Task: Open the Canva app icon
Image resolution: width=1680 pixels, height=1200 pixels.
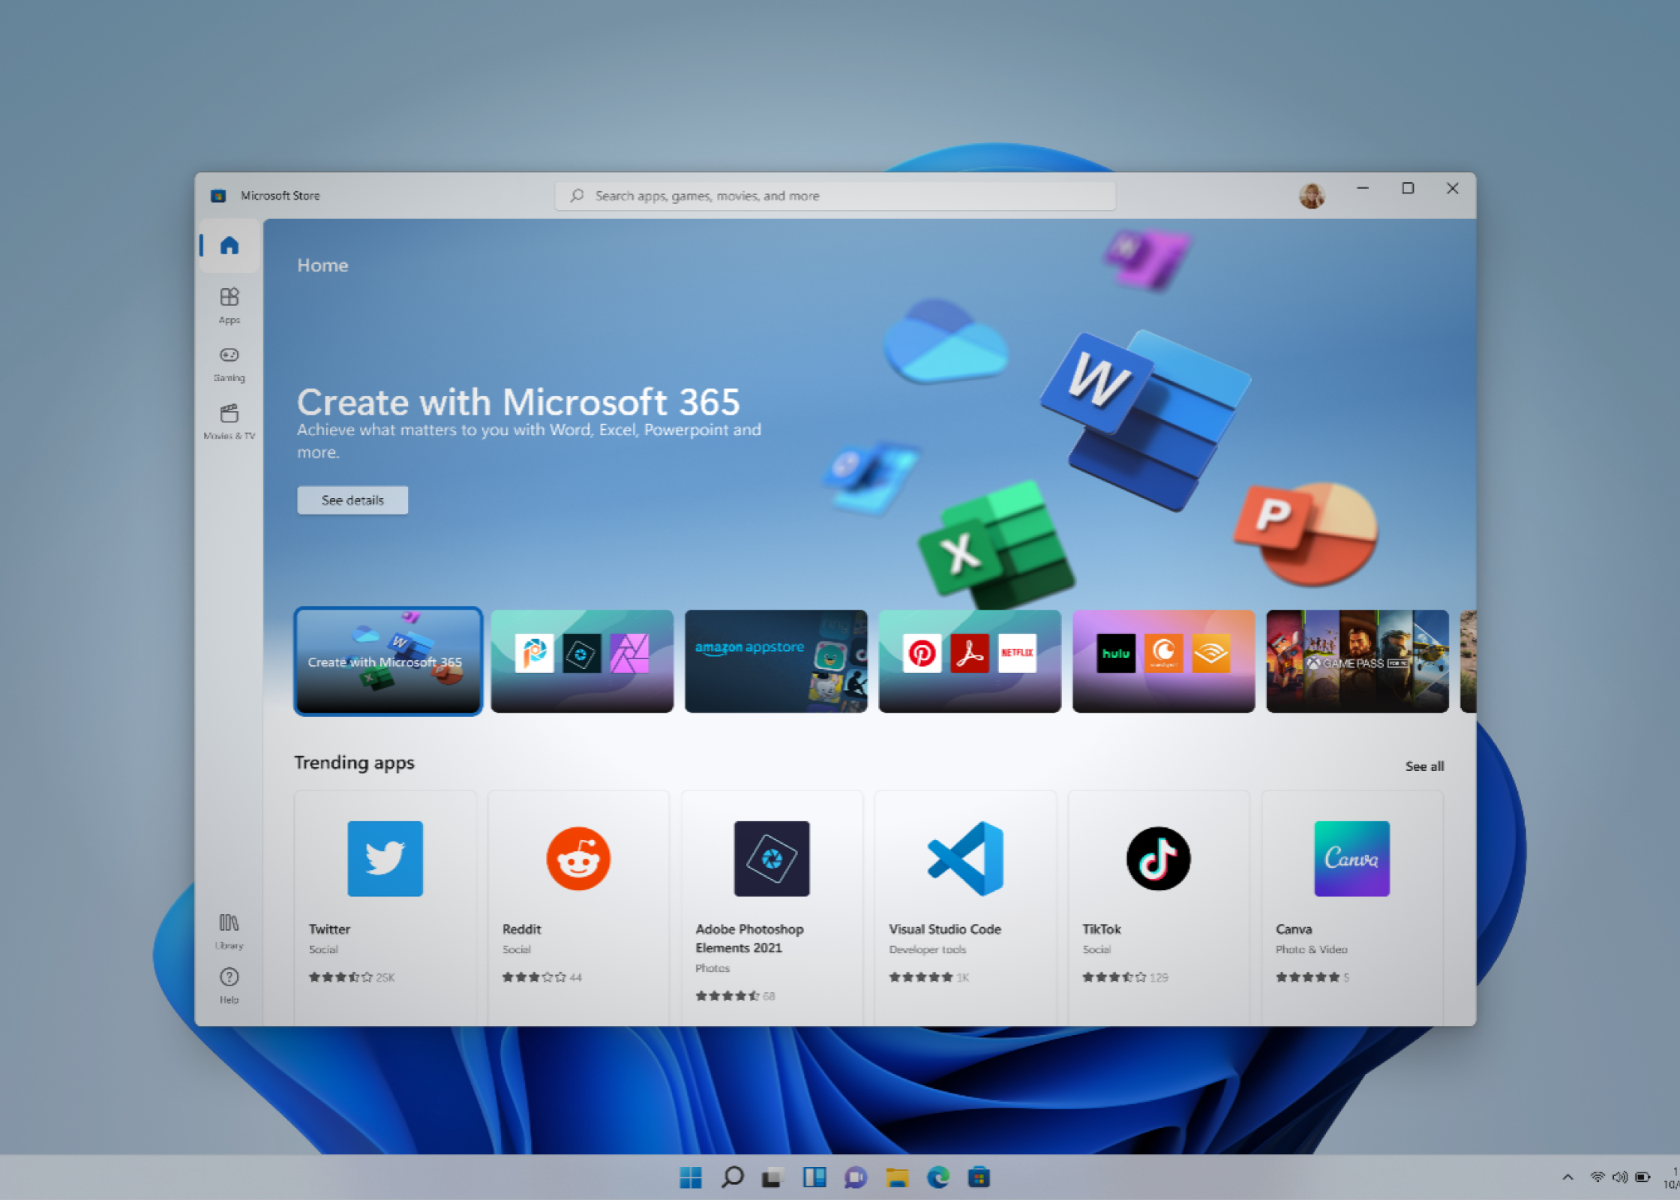Action: [x=1352, y=858]
